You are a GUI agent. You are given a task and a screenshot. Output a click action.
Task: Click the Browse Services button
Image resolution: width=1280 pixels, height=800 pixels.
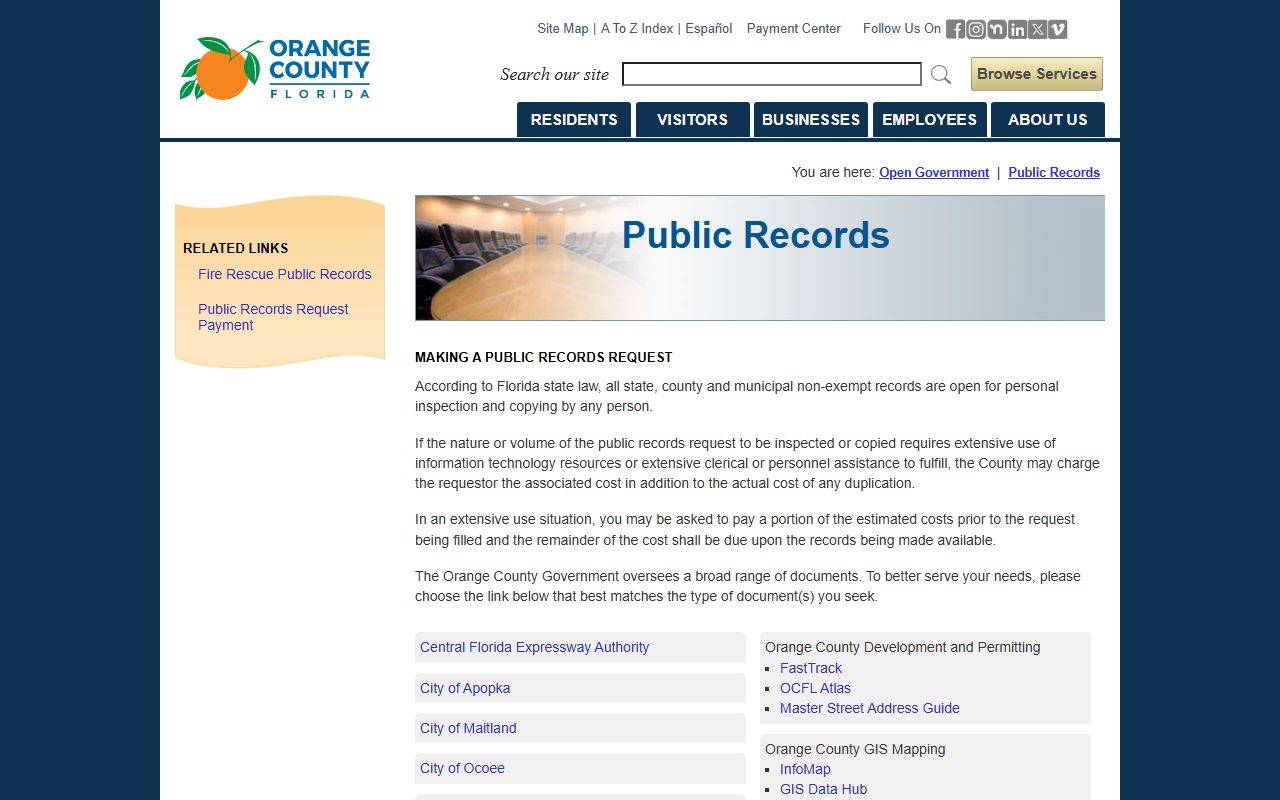coord(1037,74)
